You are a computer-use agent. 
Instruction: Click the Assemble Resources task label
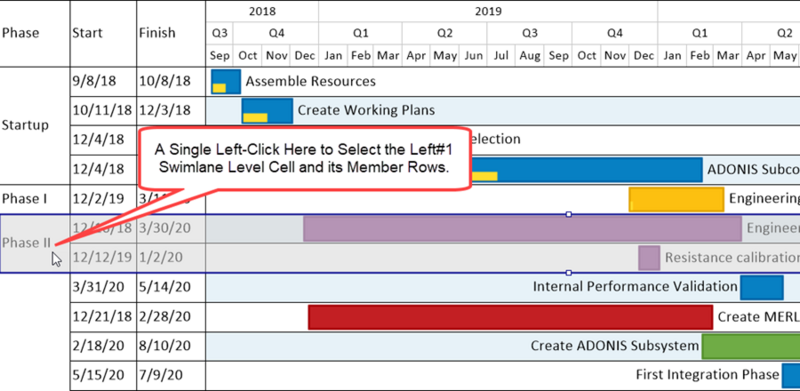click(x=311, y=82)
